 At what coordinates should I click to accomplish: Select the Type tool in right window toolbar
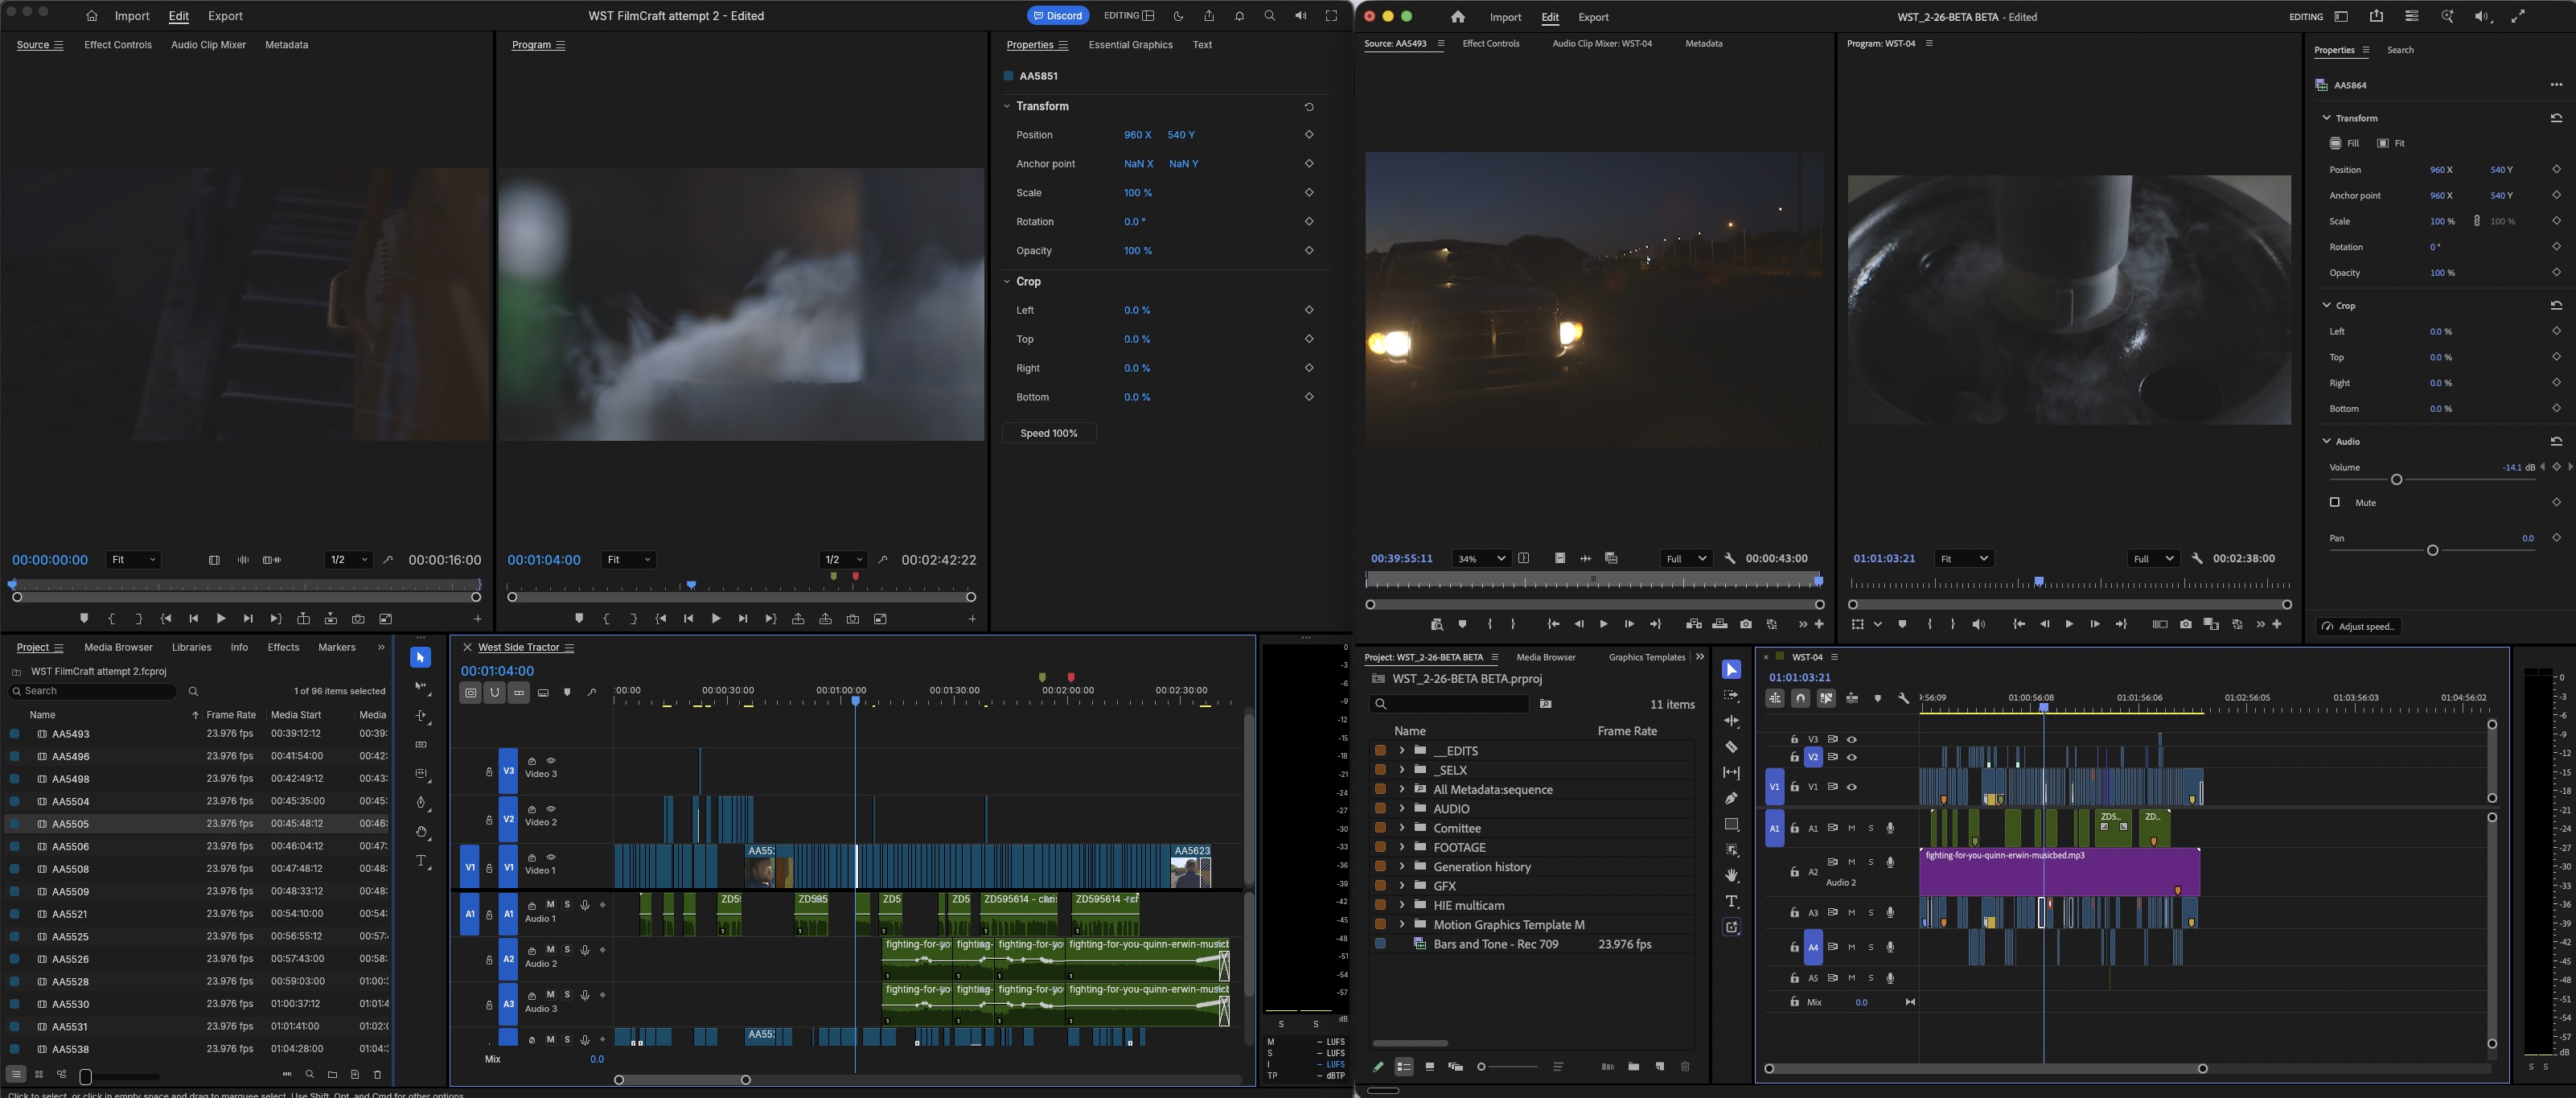coord(1731,902)
